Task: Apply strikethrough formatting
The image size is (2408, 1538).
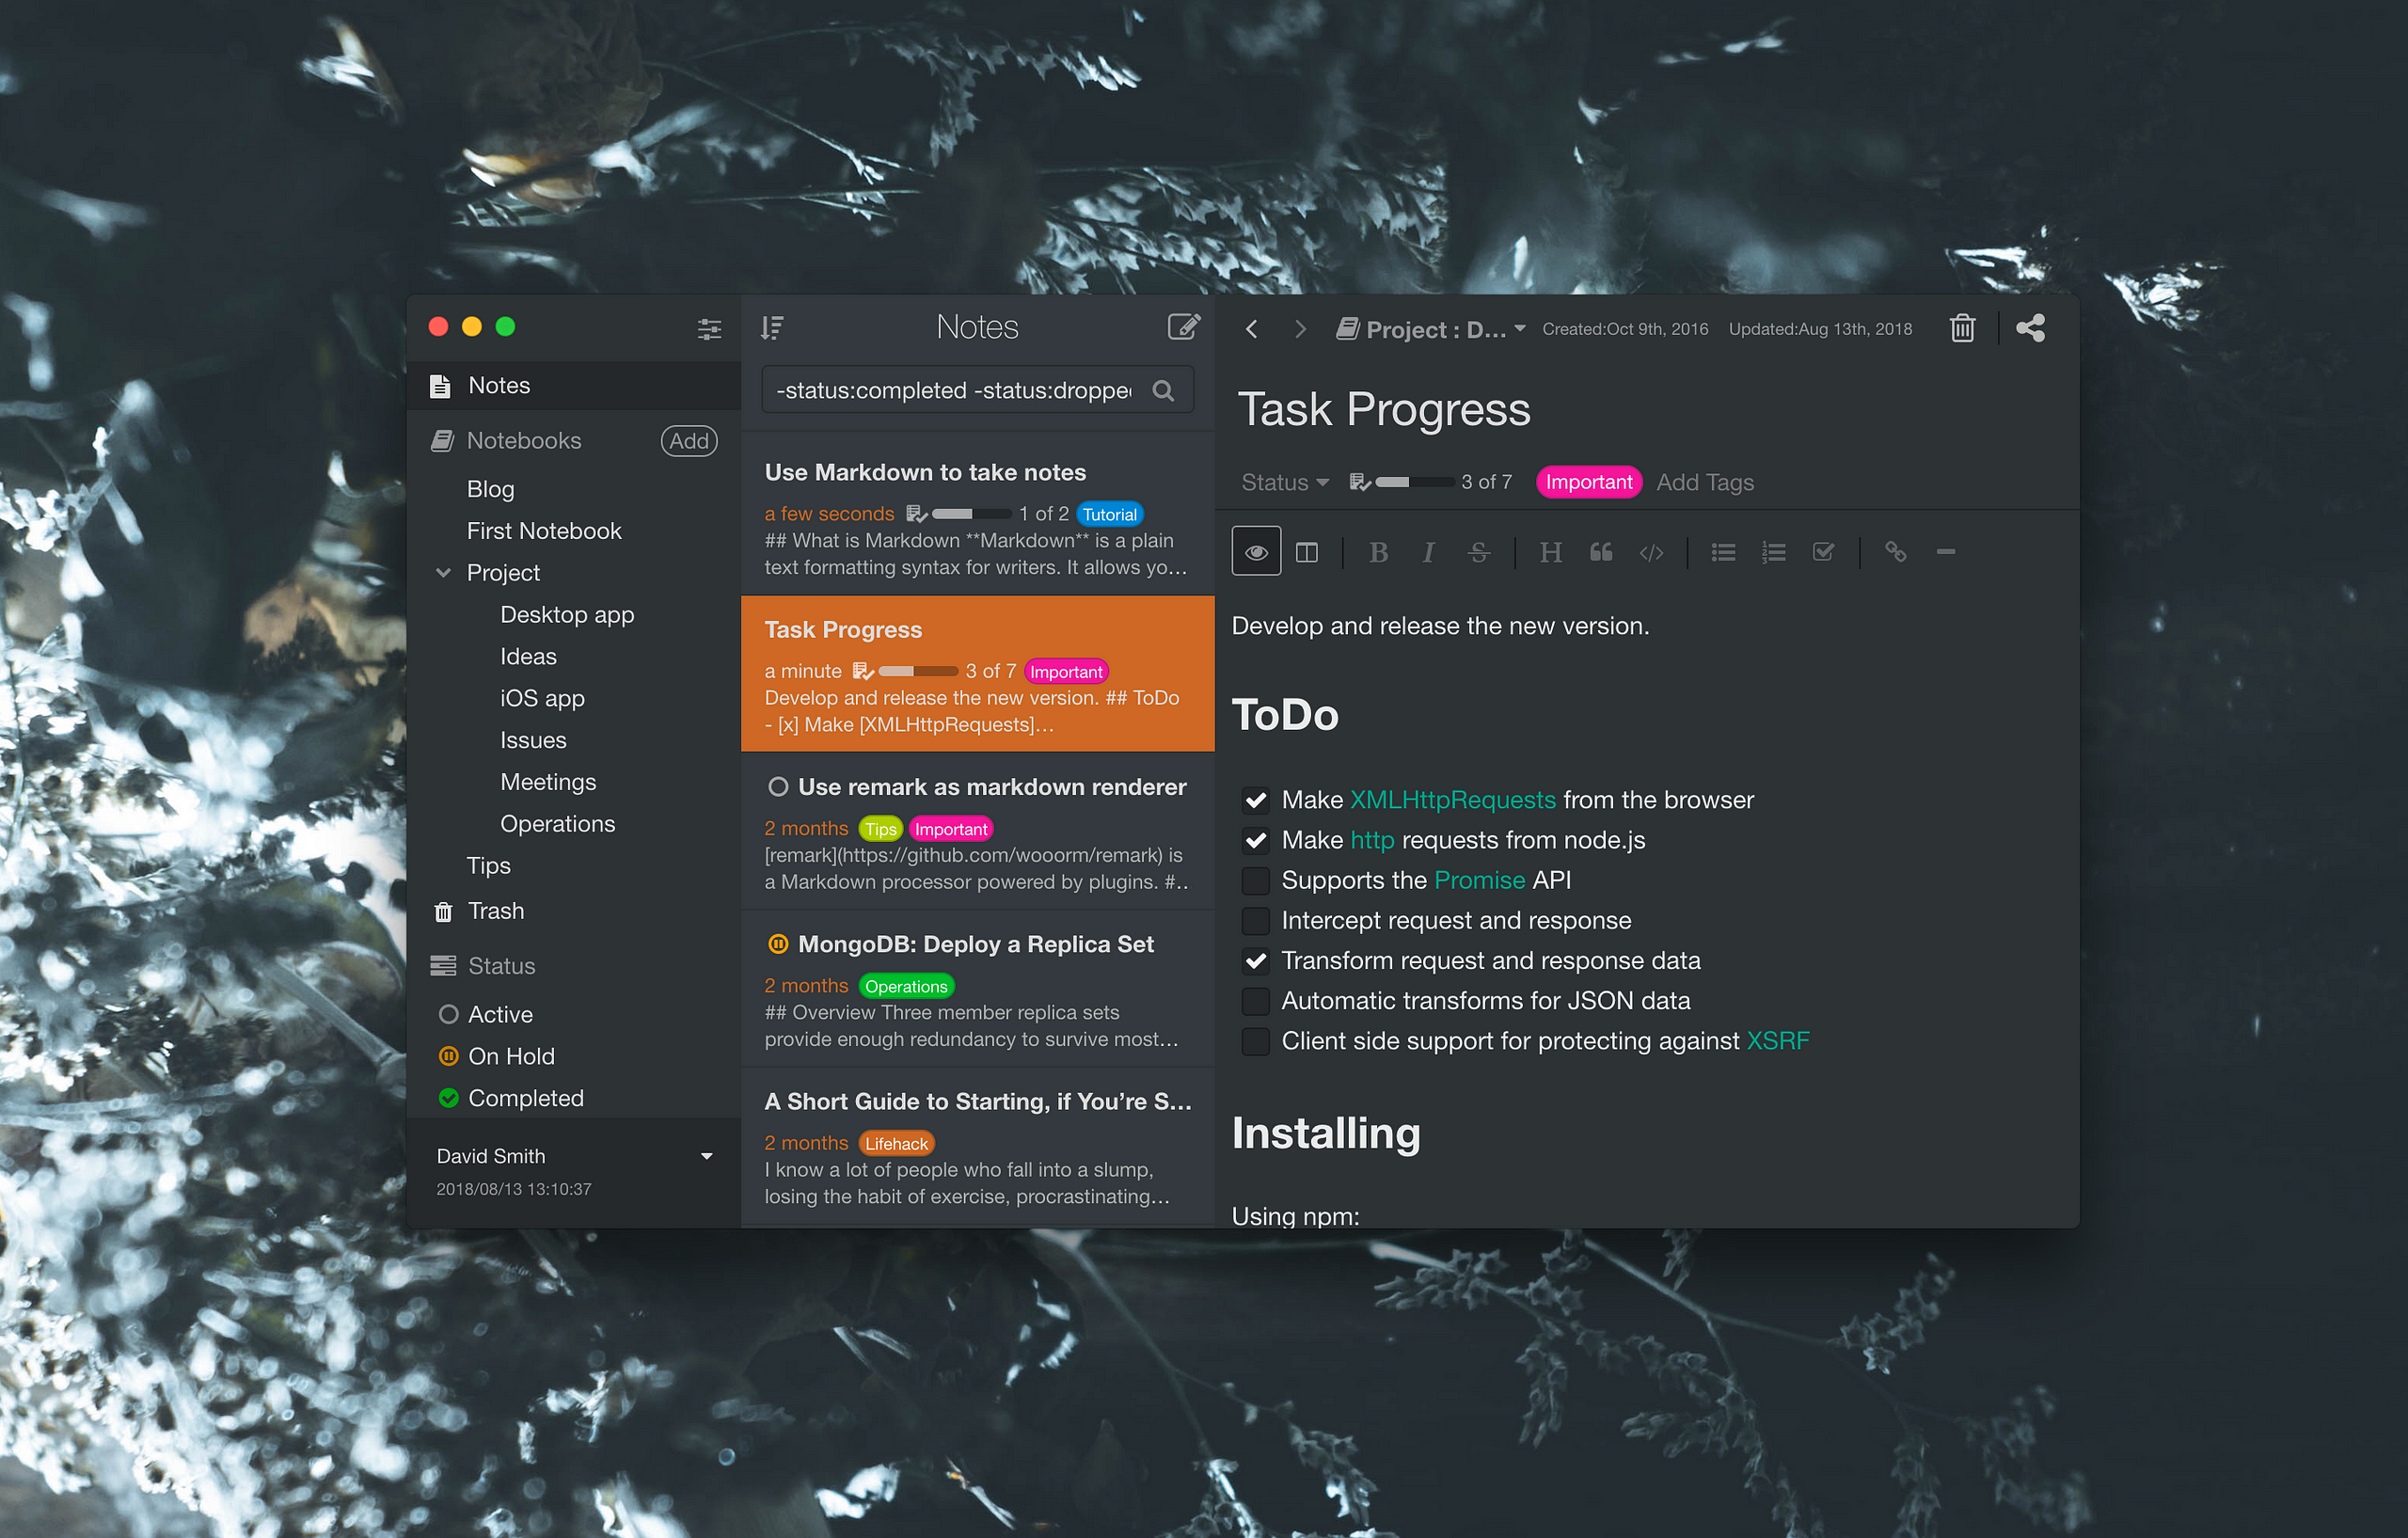Action: pos(1478,552)
